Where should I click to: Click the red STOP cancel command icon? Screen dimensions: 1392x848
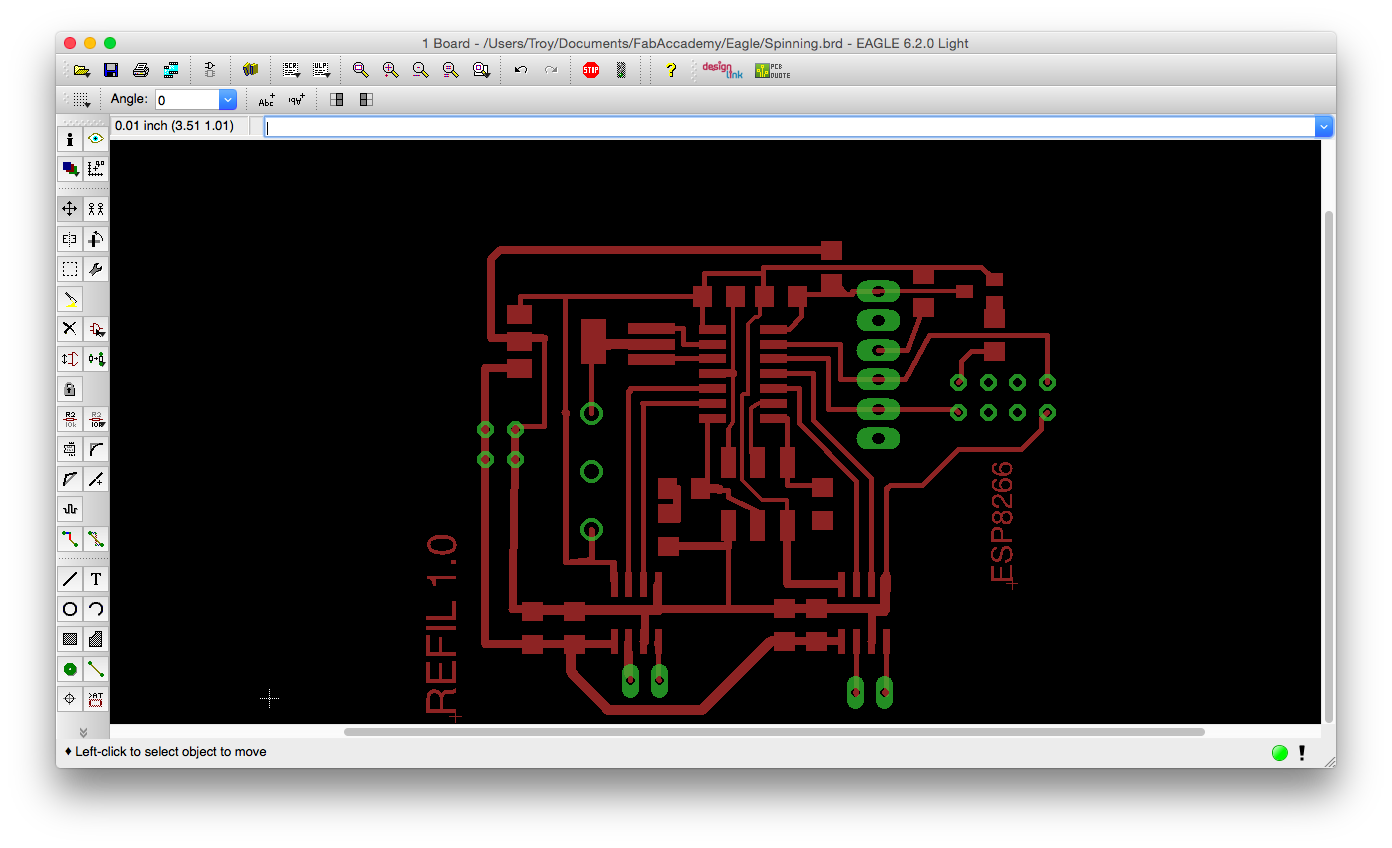click(591, 70)
